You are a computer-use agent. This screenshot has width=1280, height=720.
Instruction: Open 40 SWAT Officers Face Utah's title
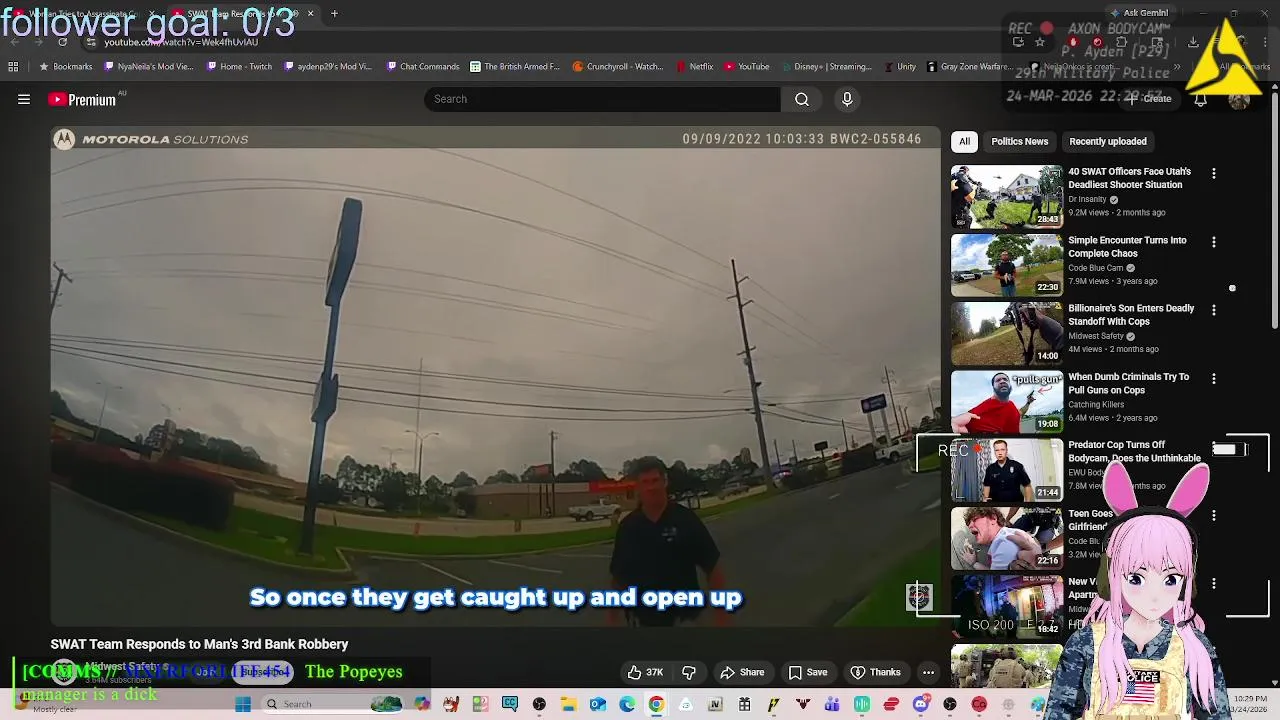(x=1129, y=178)
